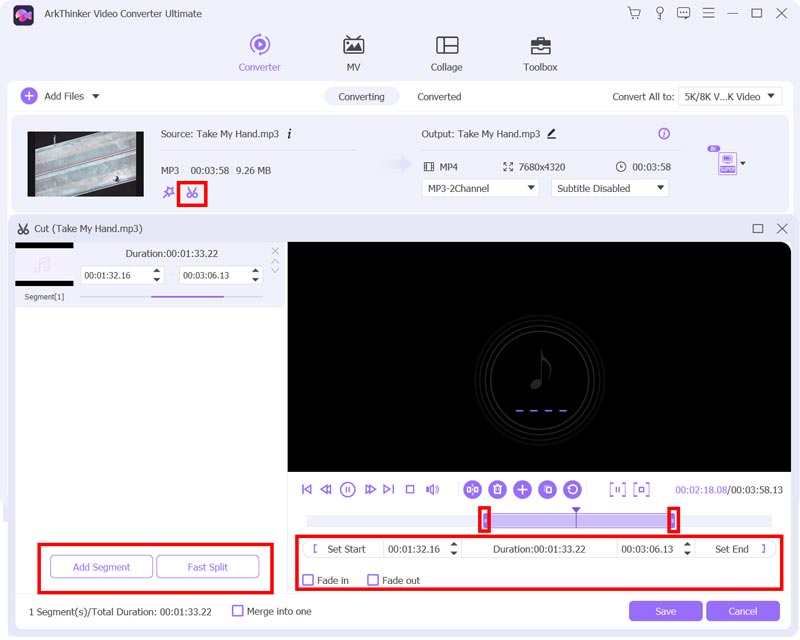This screenshot has width=800, height=640.
Task: Save the cut settings
Action: coord(665,611)
